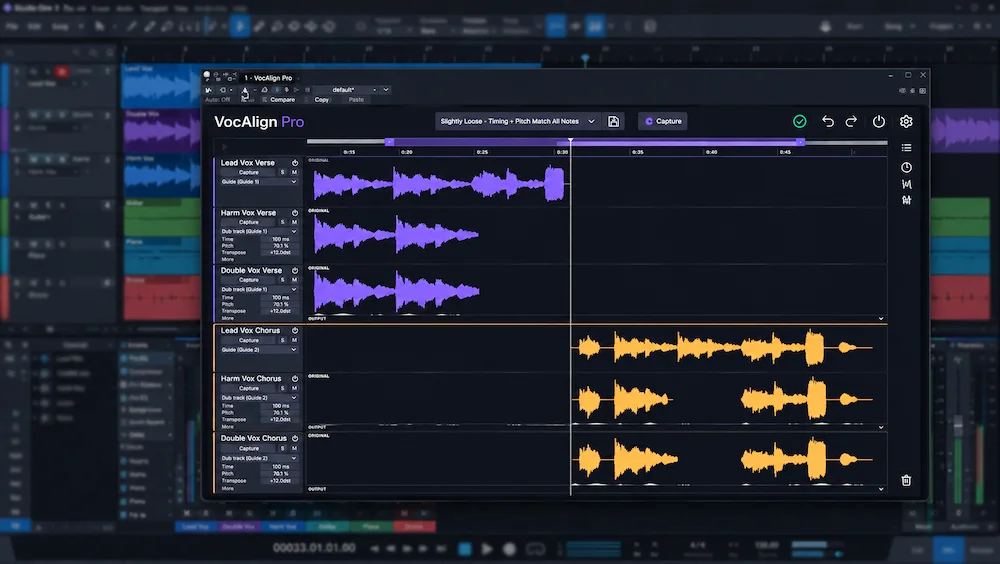Open VocAlign settings gear
The width and height of the screenshot is (1000, 564).
(906, 121)
